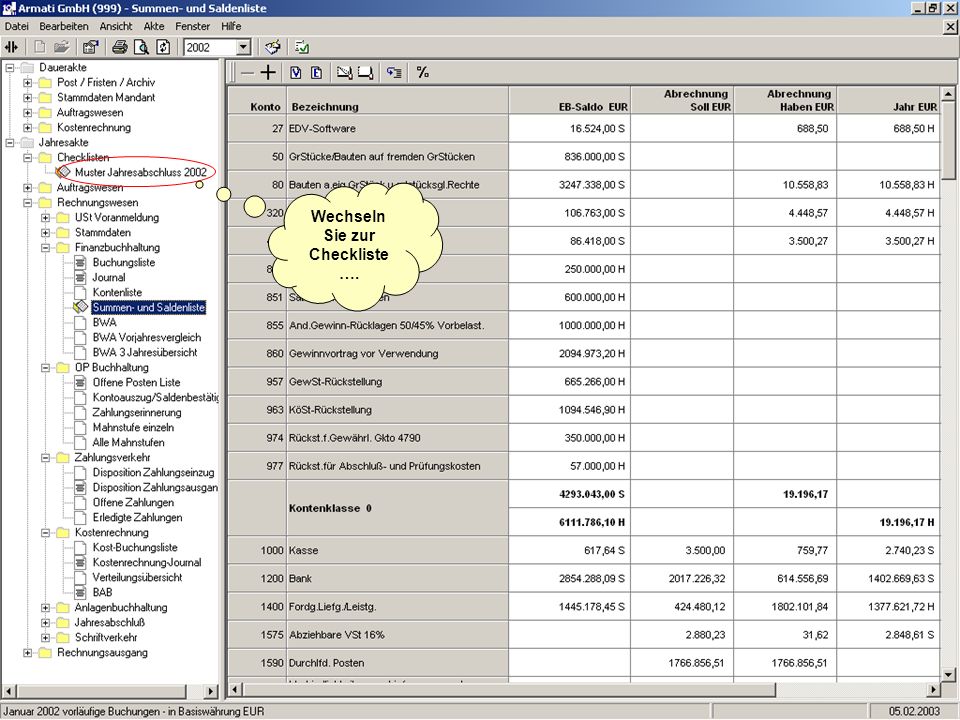Viewport: 960px width, 720px height.
Task: Open the Bearbeiten menu
Action: (64, 26)
